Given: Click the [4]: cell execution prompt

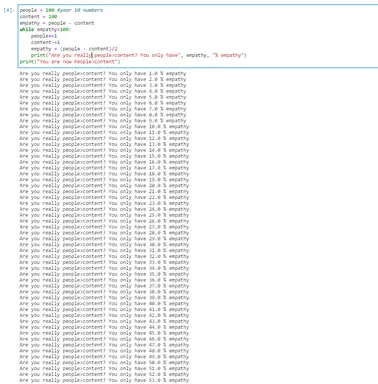Looking at the screenshot, I should point(9,10).
